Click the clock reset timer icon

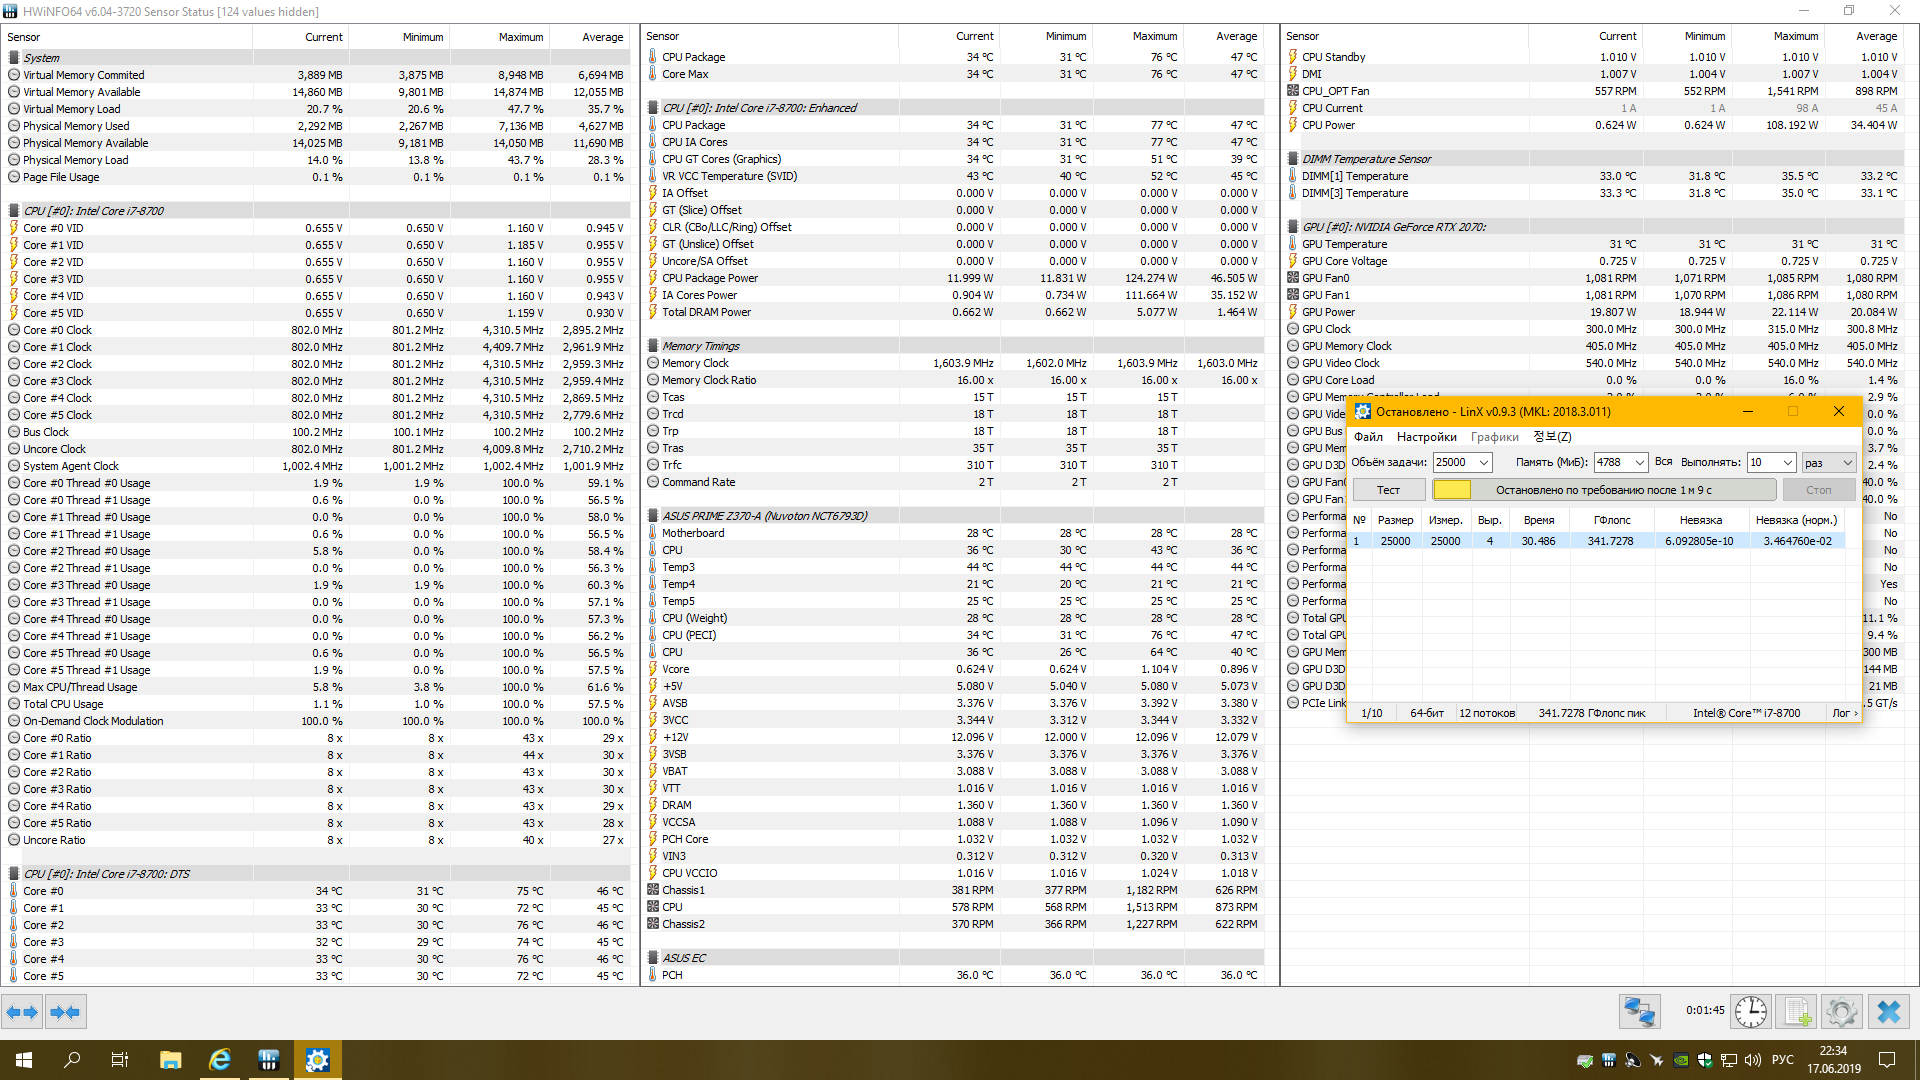click(1751, 1012)
